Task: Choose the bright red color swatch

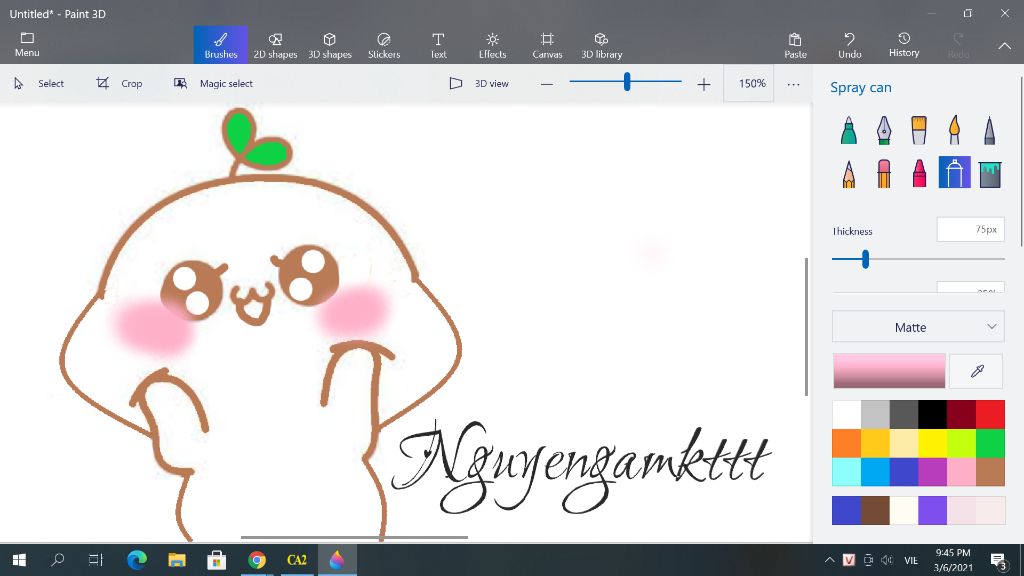Action: (x=991, y=415)
